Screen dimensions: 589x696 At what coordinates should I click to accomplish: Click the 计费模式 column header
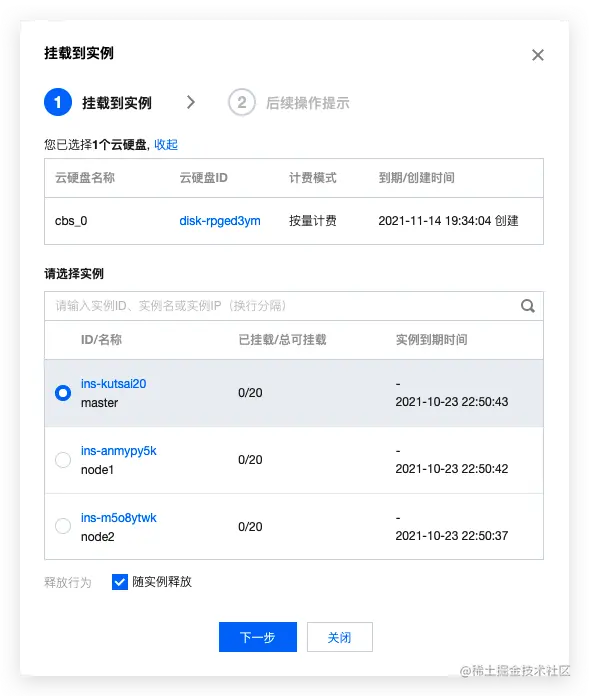tap(312, 178)
